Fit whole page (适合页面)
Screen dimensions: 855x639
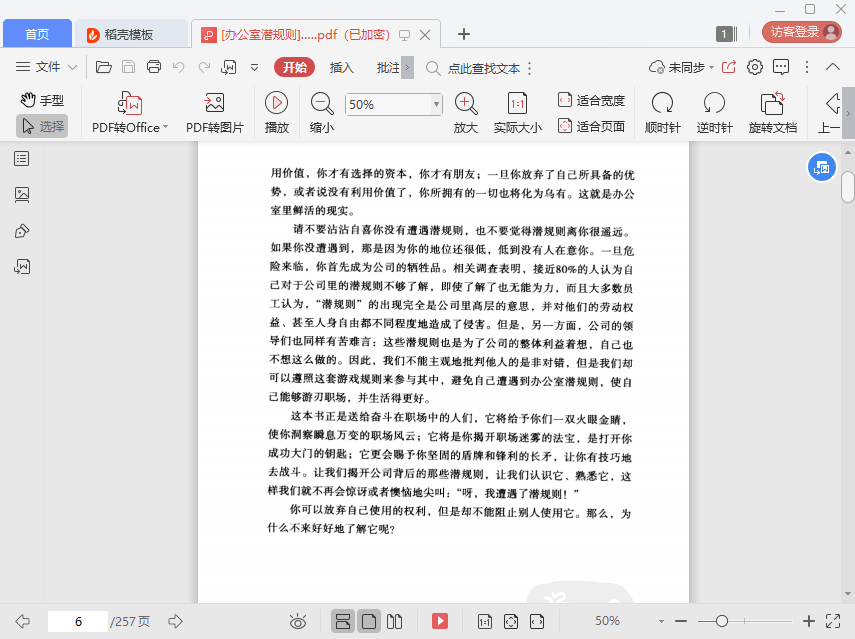[x=592, y=126]
